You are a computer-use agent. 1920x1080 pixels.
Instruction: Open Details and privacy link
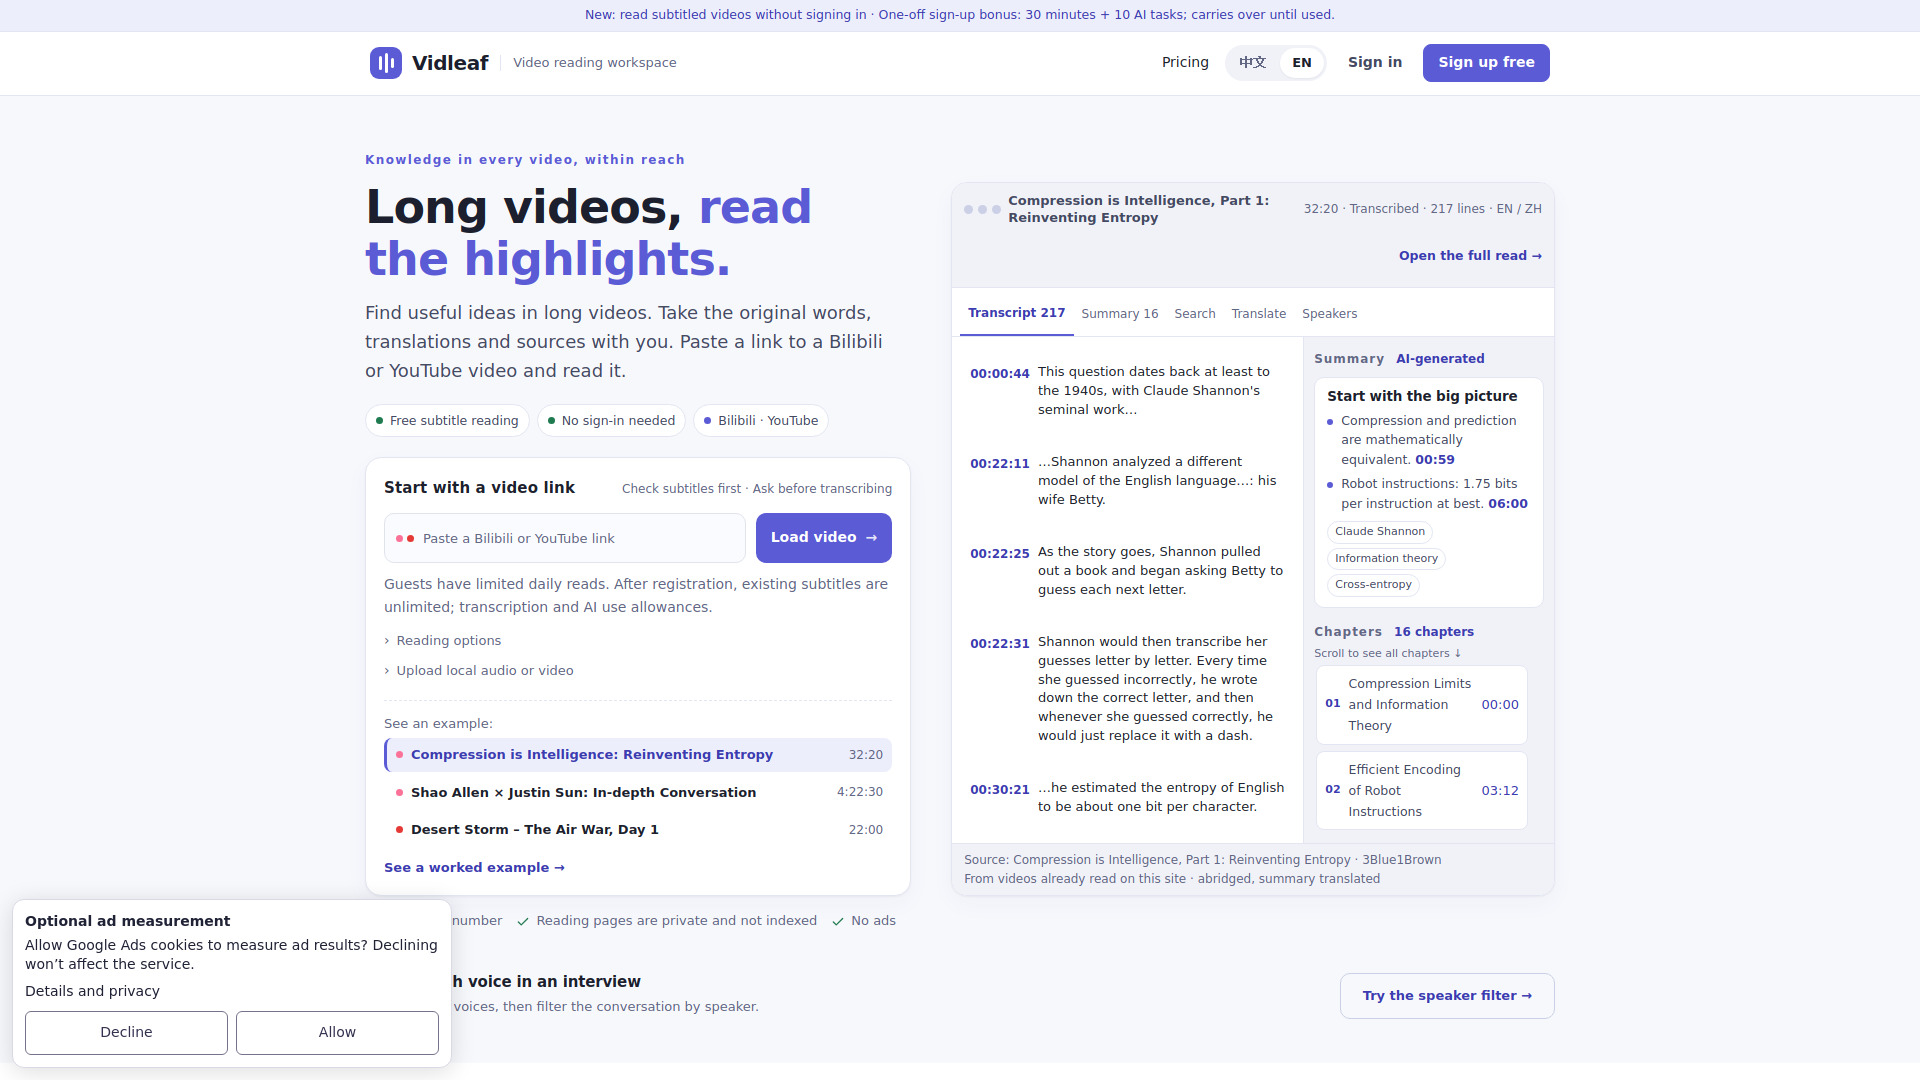coord(92,991)
